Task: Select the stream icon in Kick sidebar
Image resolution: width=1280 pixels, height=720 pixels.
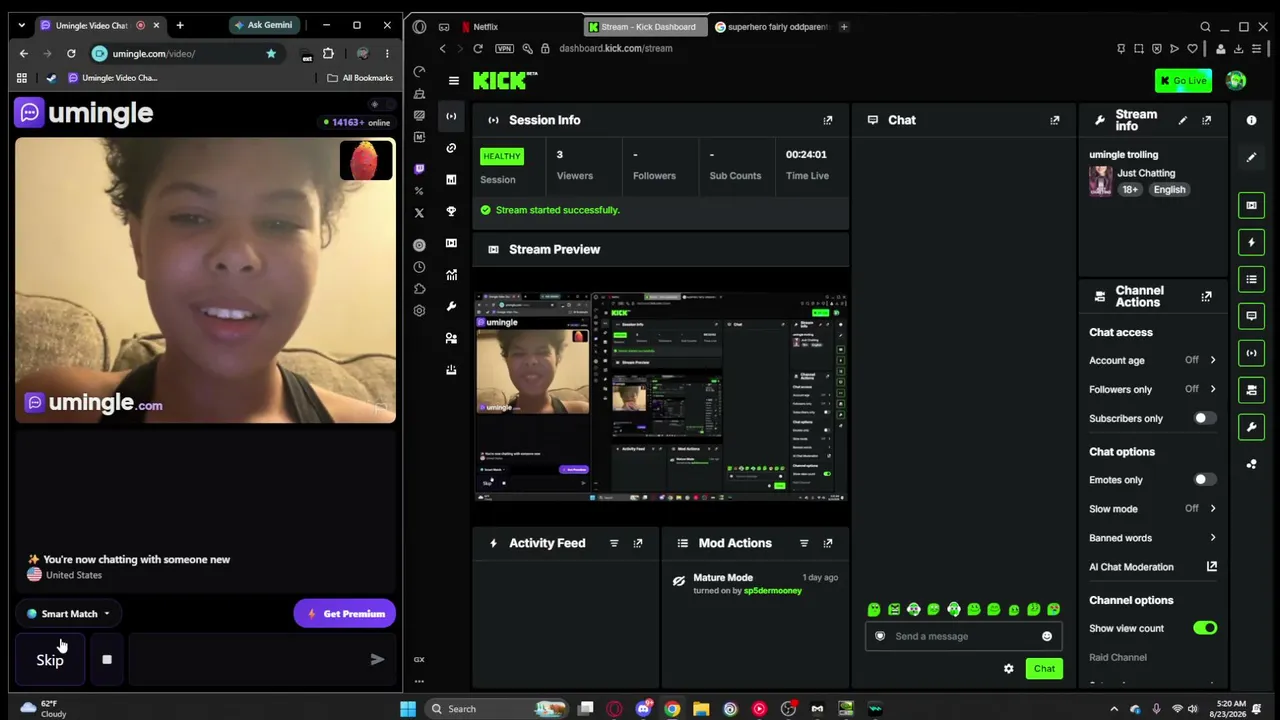Action: pyautogui.click(x=451, y=117)
